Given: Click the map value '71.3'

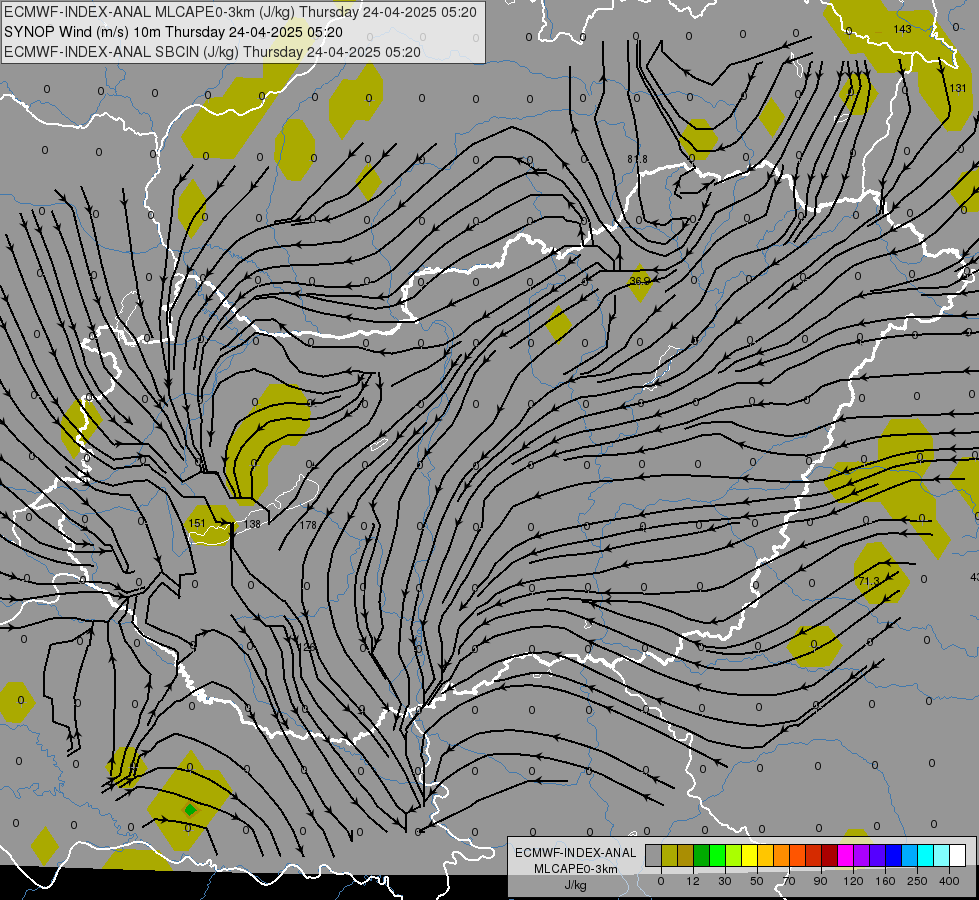Looking at the screenshot, I should [869, 581].
